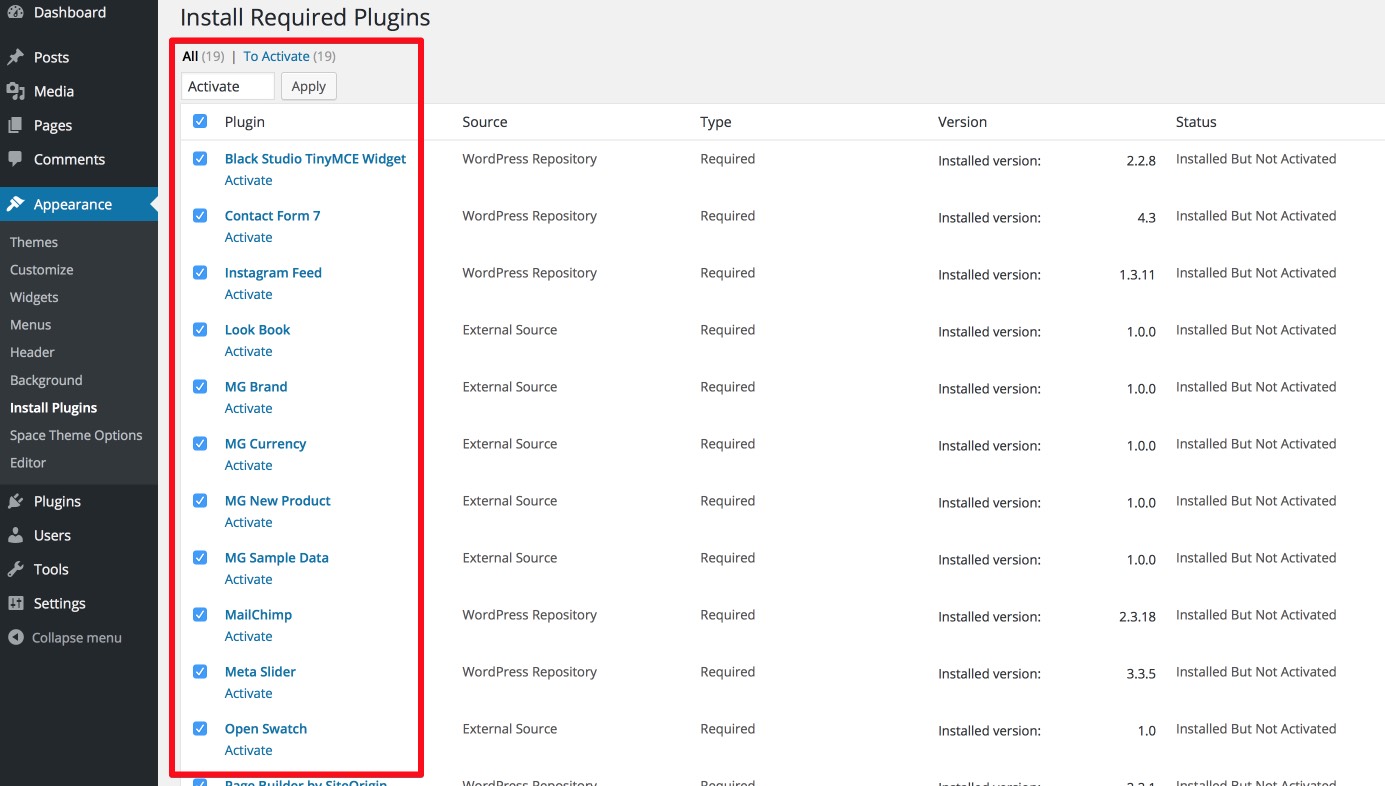Viewport: 1385px width, 786px height.
Task: Open Background submenu item
Action: click(46, 380)
